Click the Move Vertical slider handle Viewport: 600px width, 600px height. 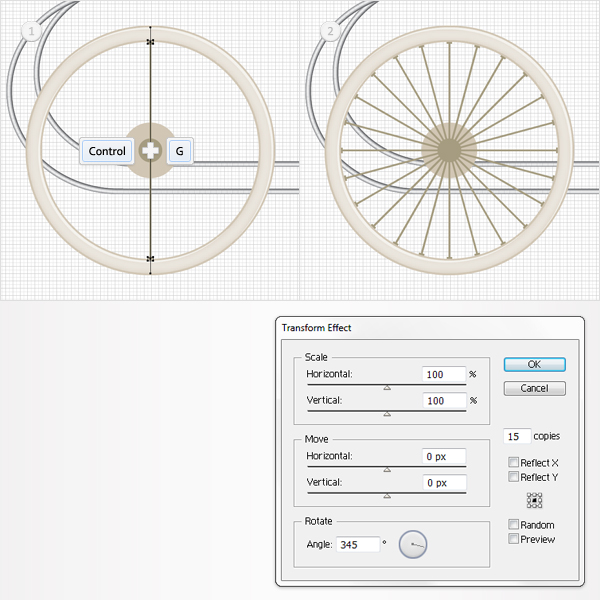387,496
